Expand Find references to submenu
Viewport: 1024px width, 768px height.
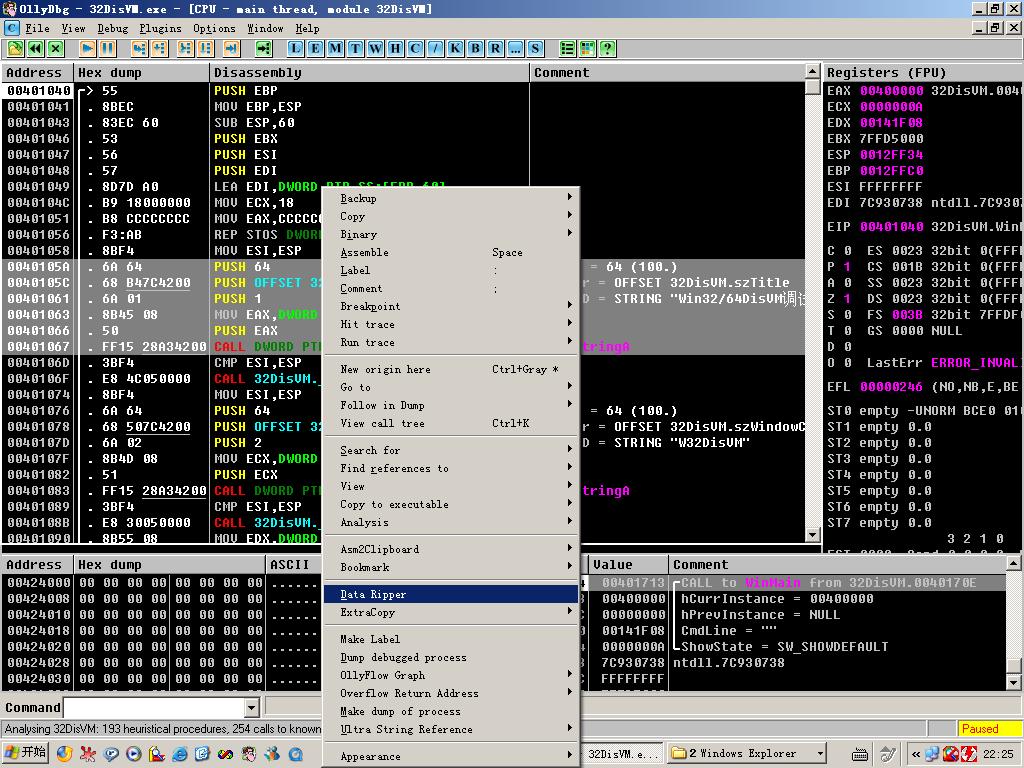451,468
